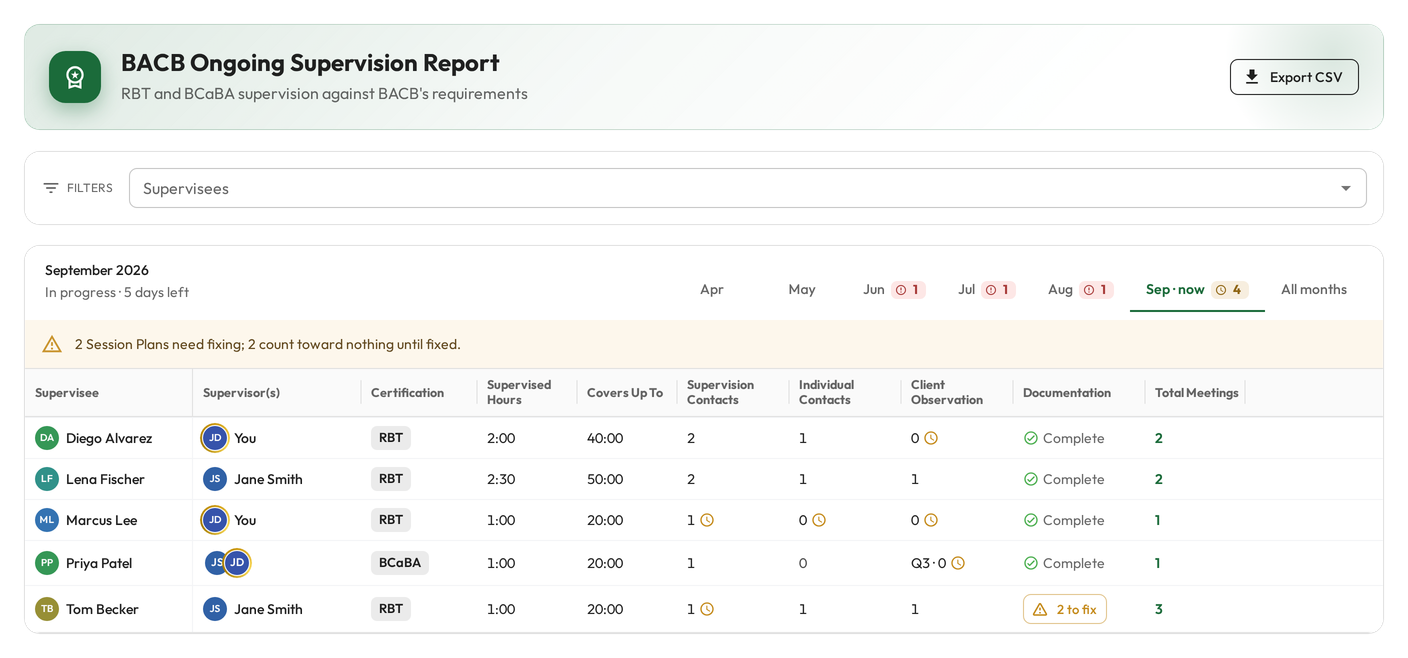The width and height of the screenshot is (1408, 658).
Task: Select the Jun tab
Action: coord(894,289)
